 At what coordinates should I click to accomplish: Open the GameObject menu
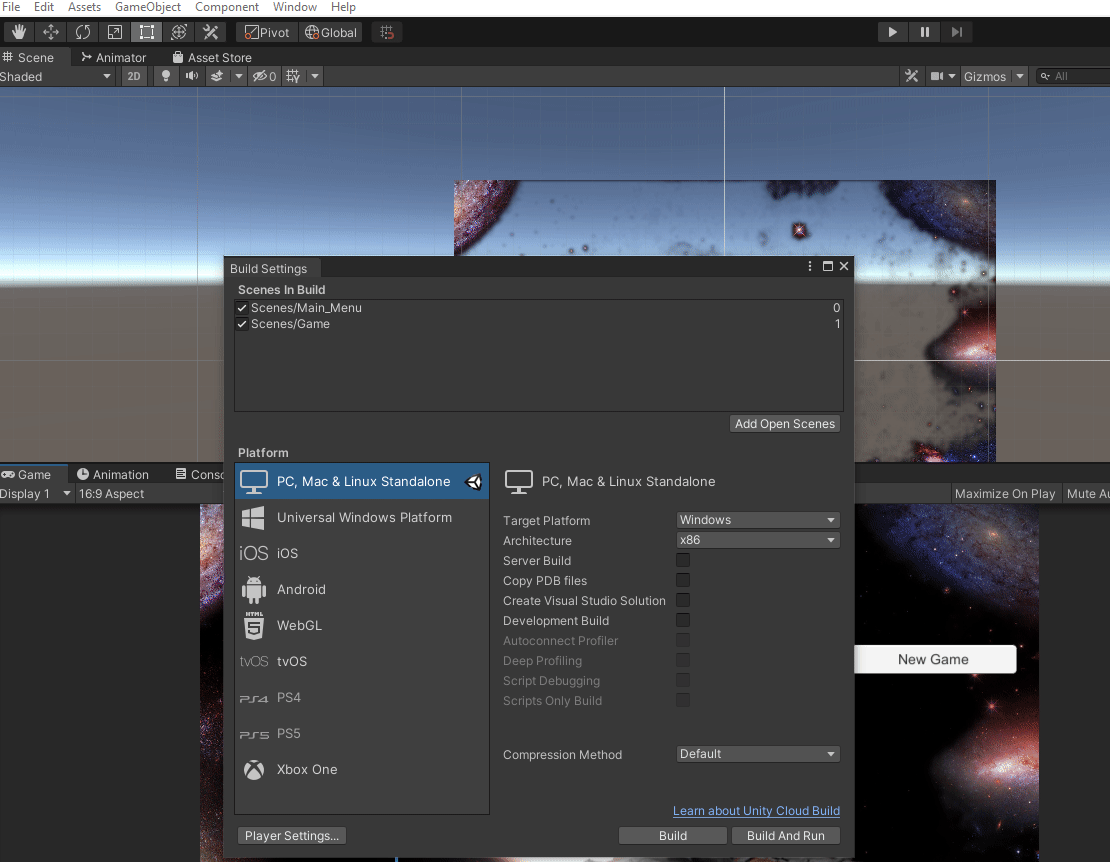coord(148,7)
